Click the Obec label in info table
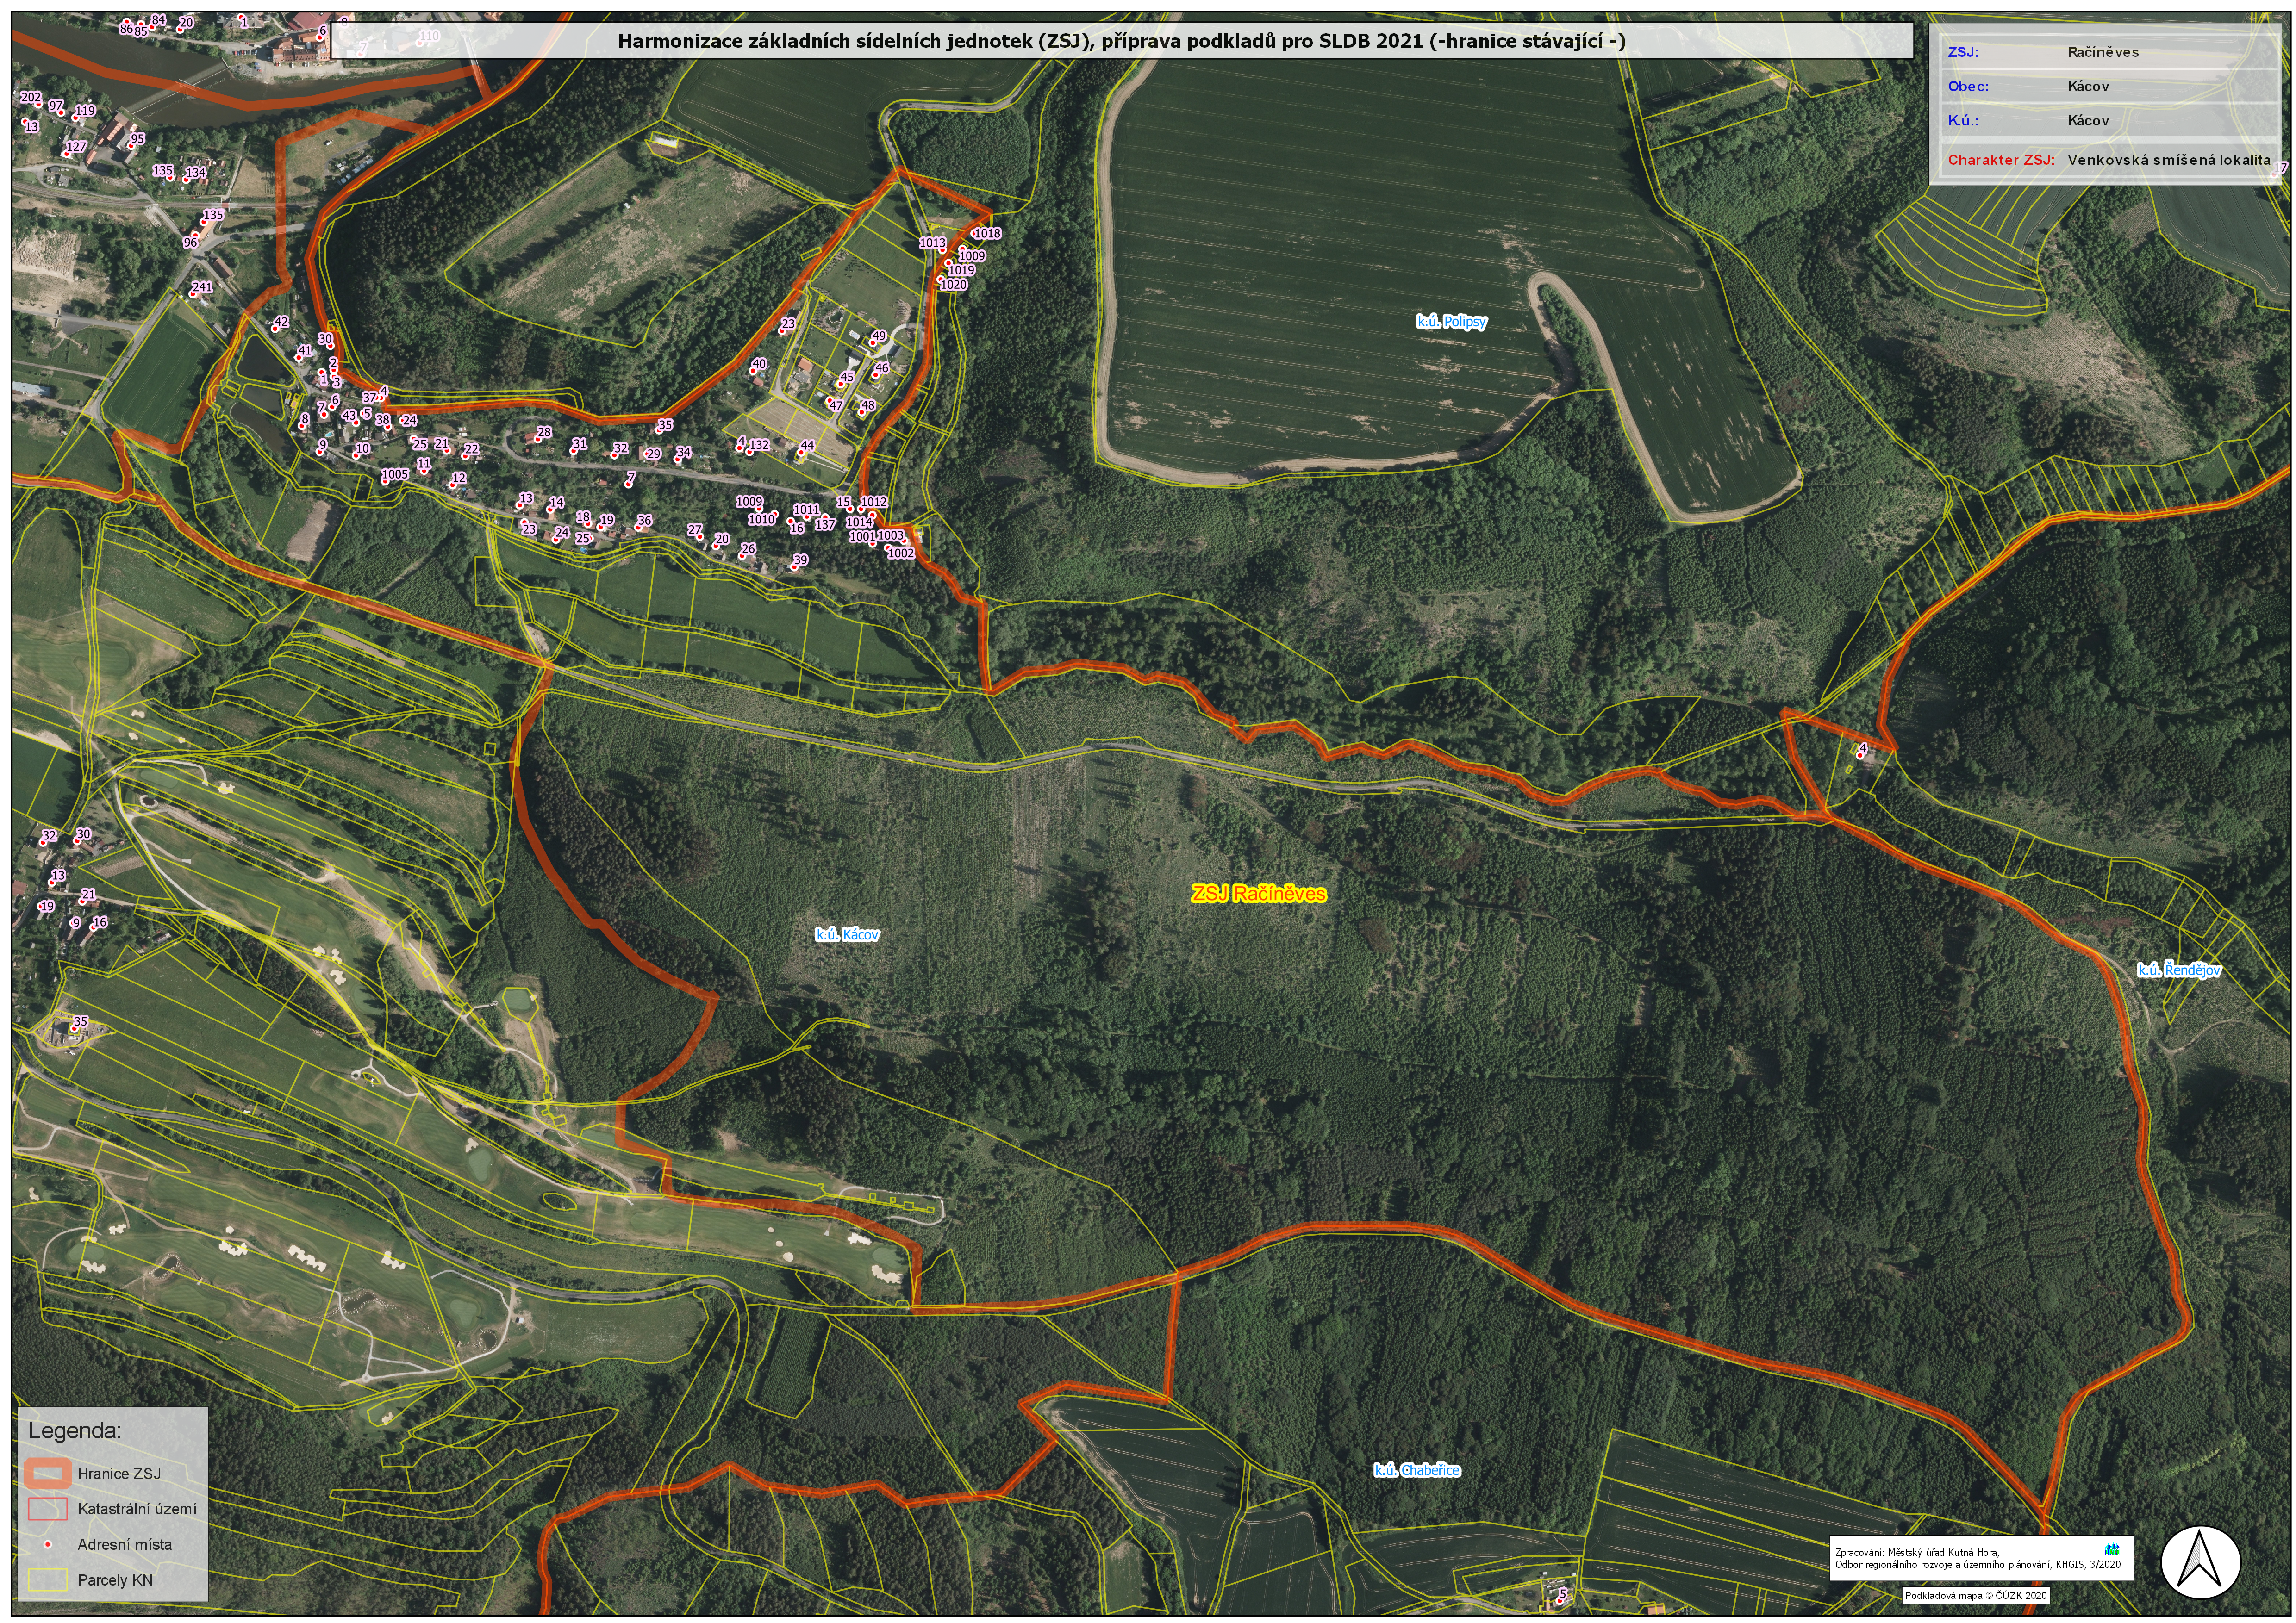 [1968, 86]
